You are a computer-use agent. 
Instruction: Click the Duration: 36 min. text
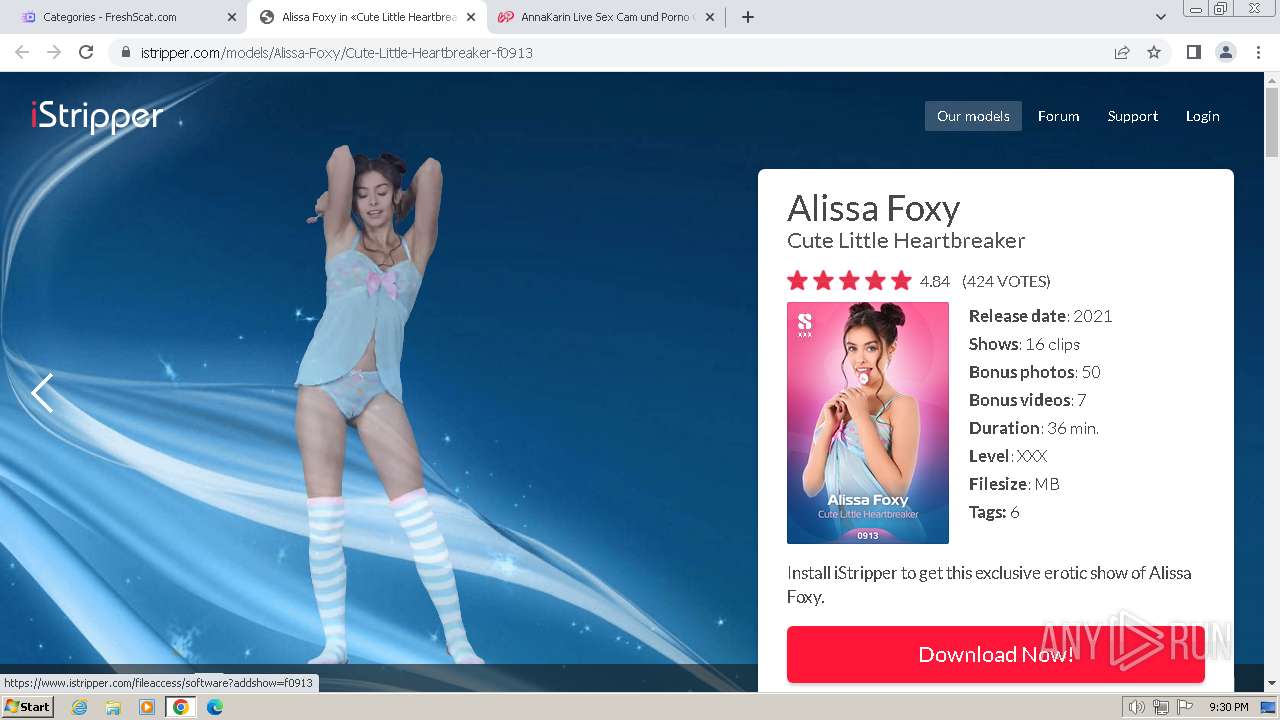[1033, 428]
